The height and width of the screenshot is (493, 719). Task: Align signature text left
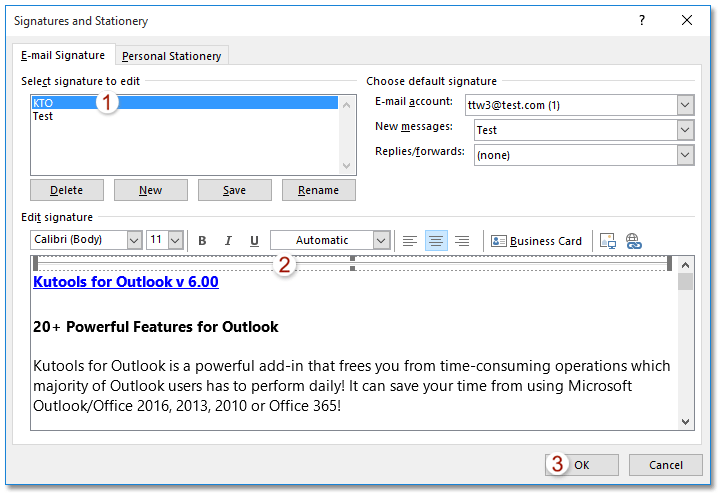[409, 240]
